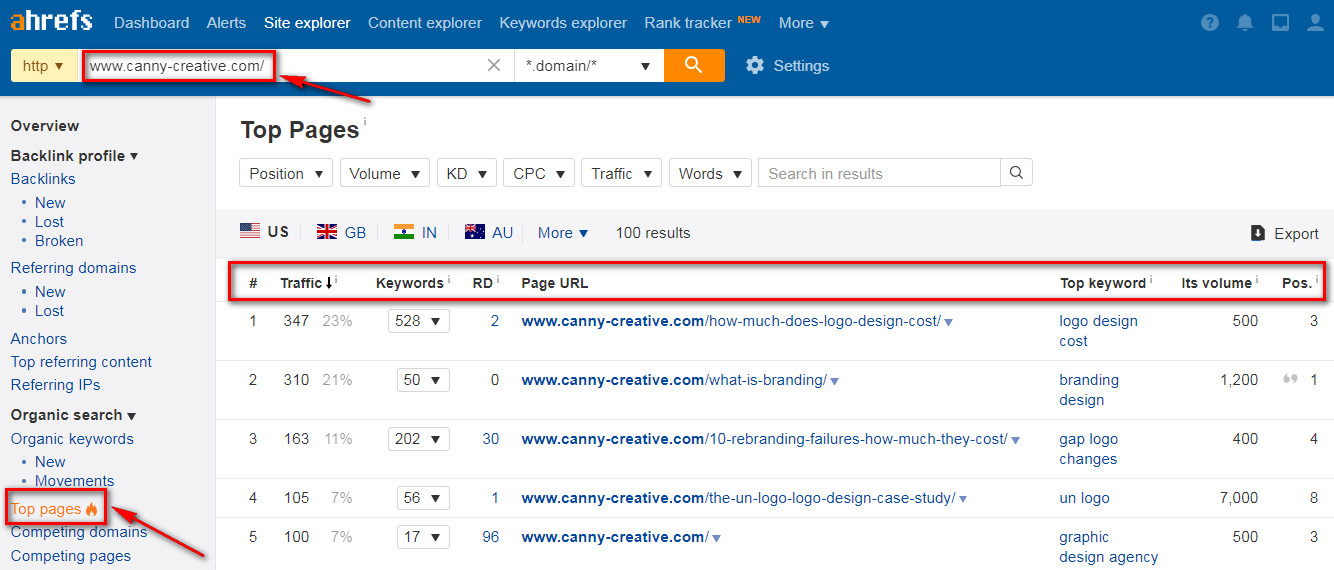Expand the More countries dropdown
The image size is (1334, 570).
(x=563, y=233)
